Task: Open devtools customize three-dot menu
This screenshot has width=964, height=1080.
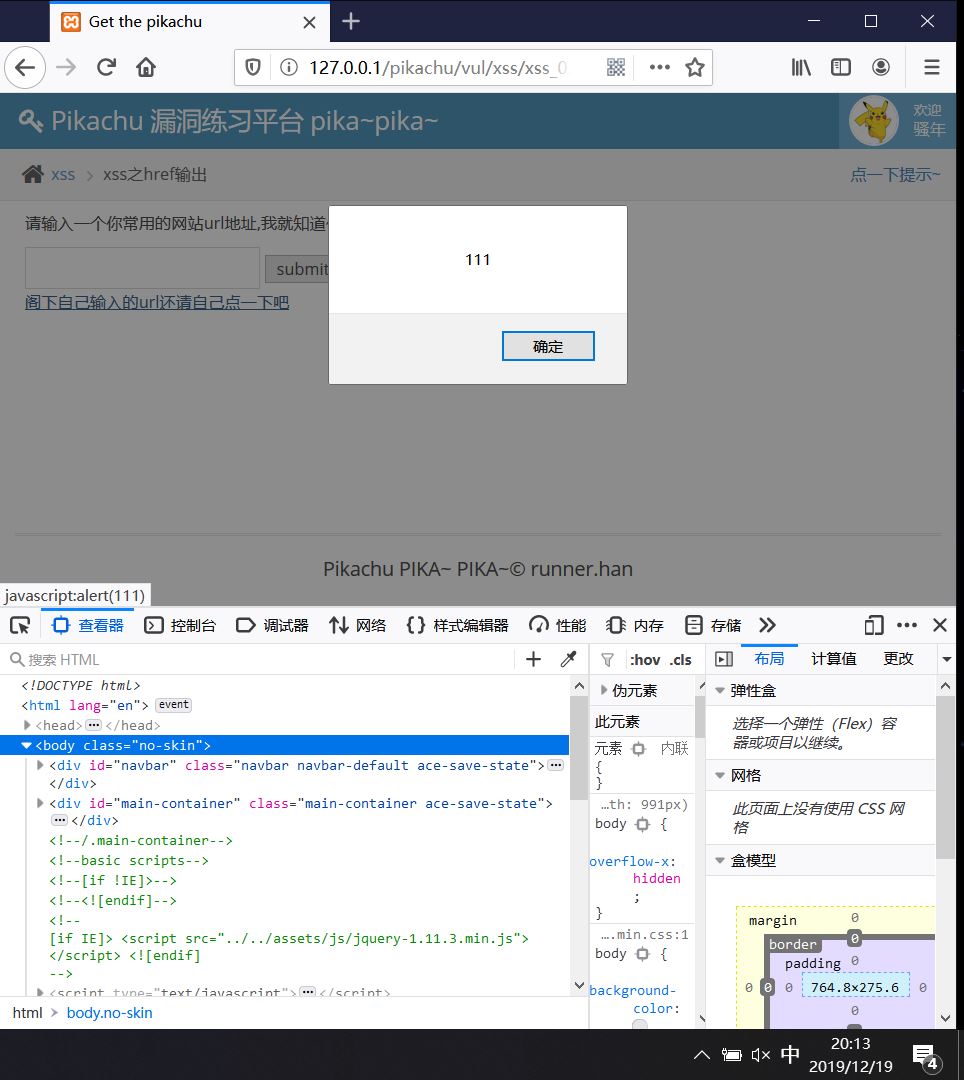Action: [907, 625]
